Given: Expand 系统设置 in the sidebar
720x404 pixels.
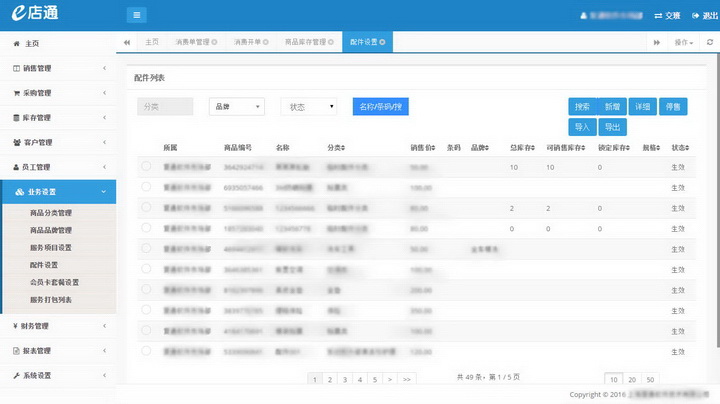Looking at the screenshot, I should coord(58,376).
